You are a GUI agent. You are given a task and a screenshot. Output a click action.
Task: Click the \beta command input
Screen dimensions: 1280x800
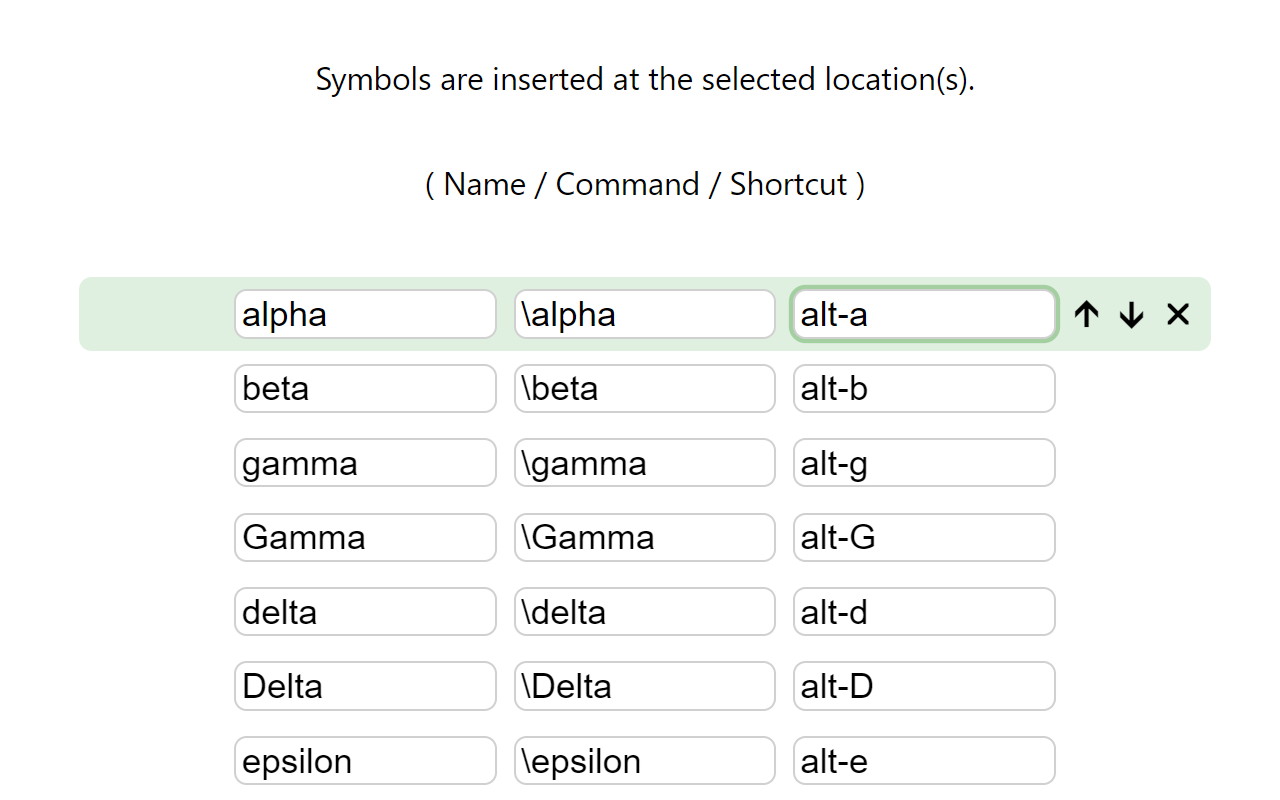pos(645,389)
